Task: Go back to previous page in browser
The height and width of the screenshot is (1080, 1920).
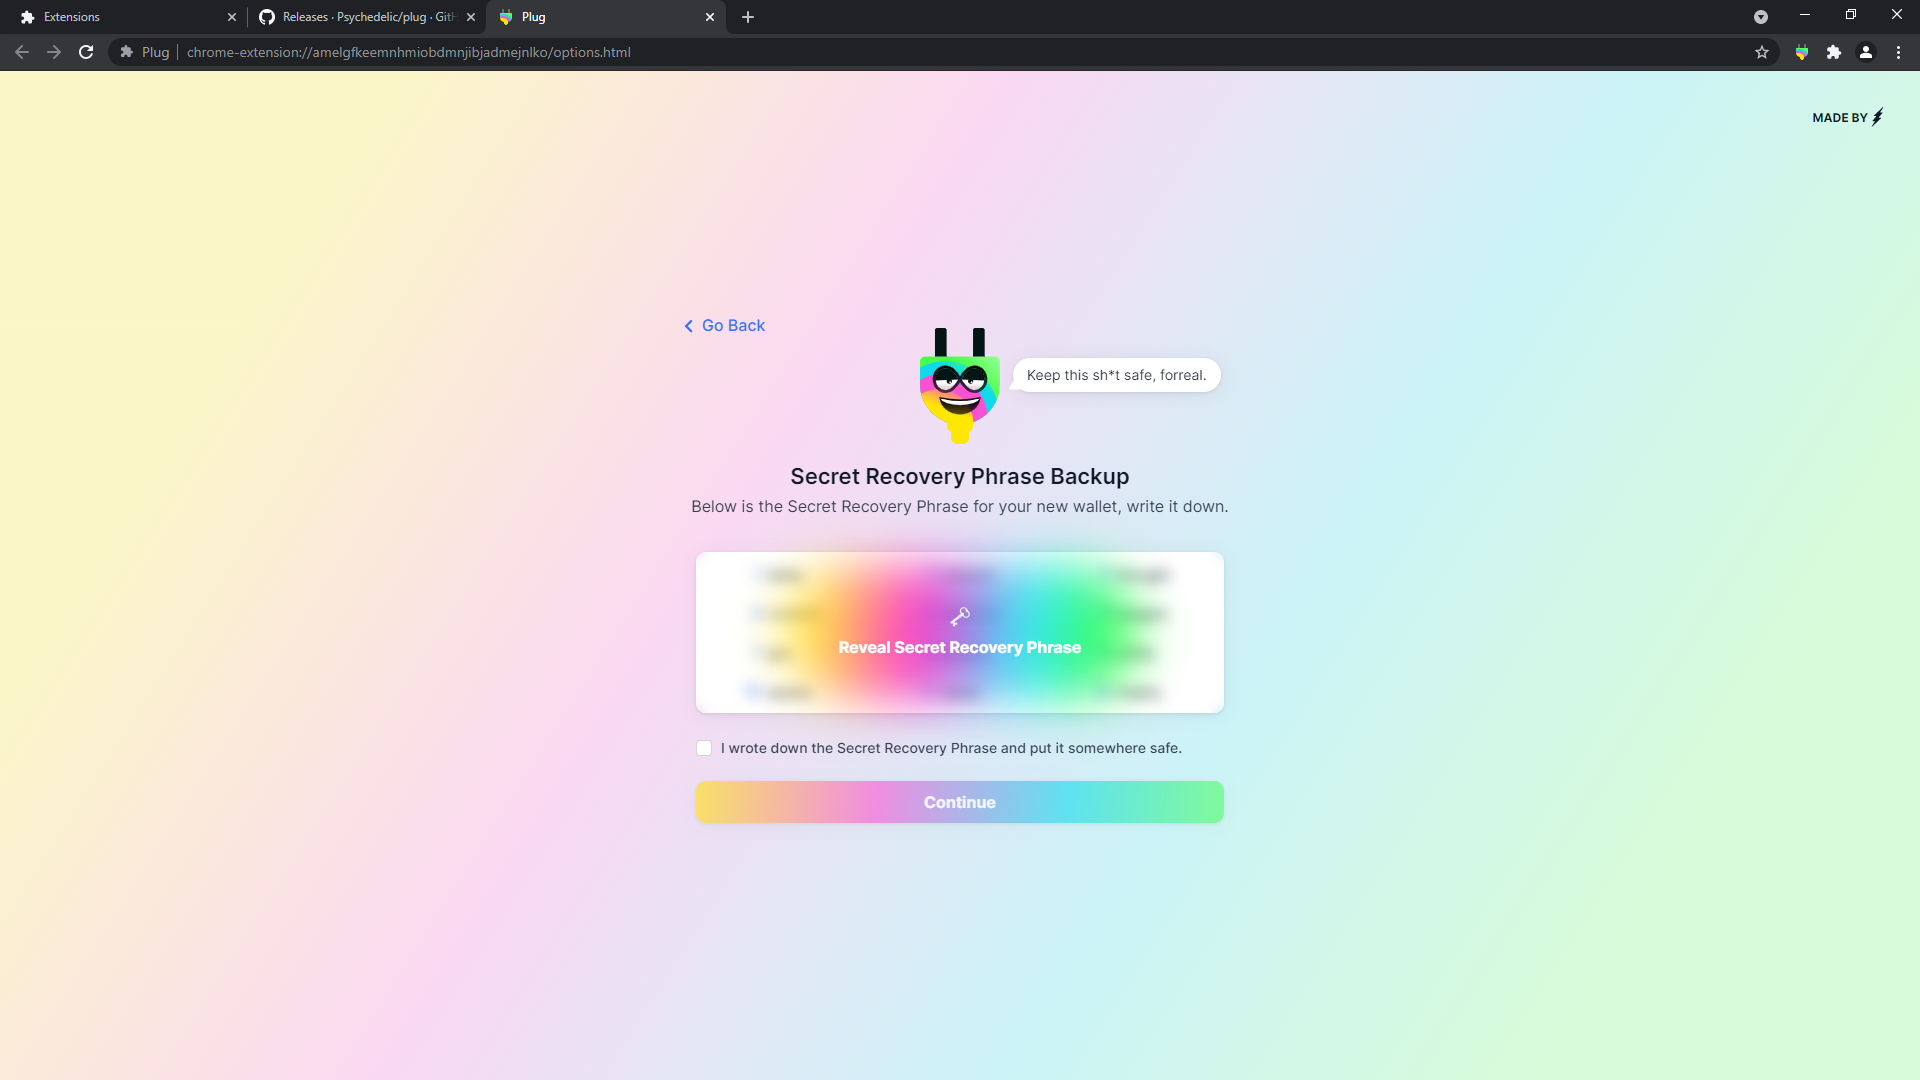Action: [x=22, y=52]
